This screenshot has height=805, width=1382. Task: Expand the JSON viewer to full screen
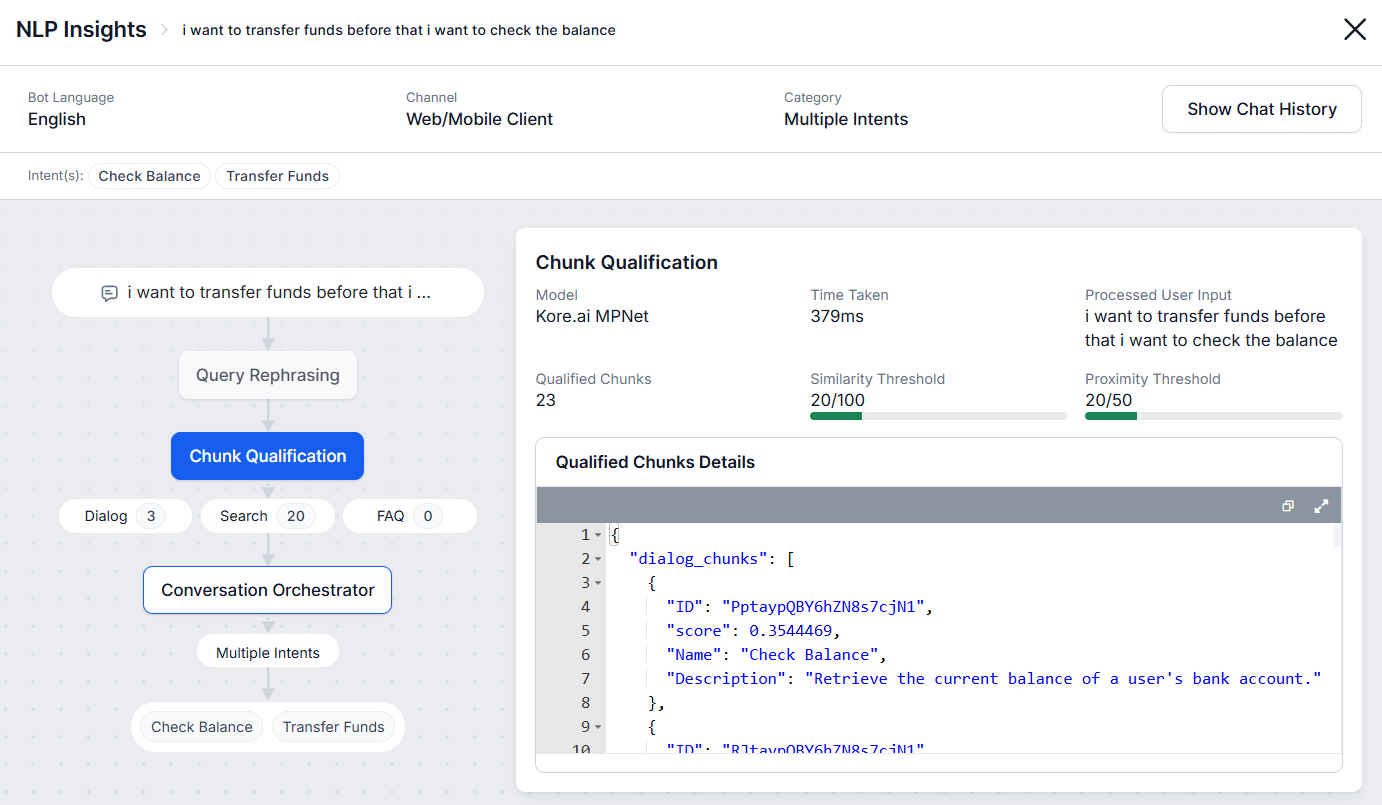coord(1321,506)
